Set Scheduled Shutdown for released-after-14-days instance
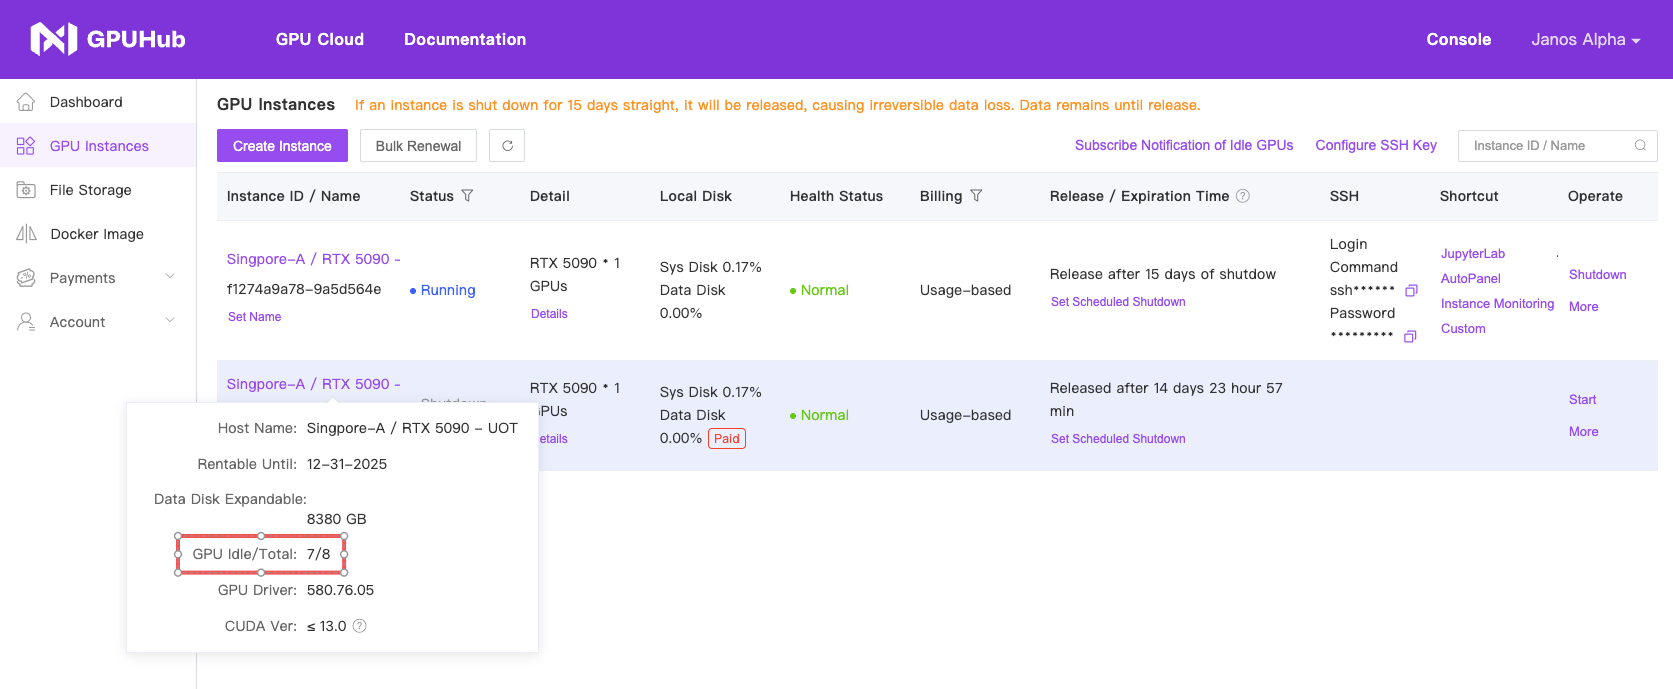1673x689 pixels. pos(1118,439)
